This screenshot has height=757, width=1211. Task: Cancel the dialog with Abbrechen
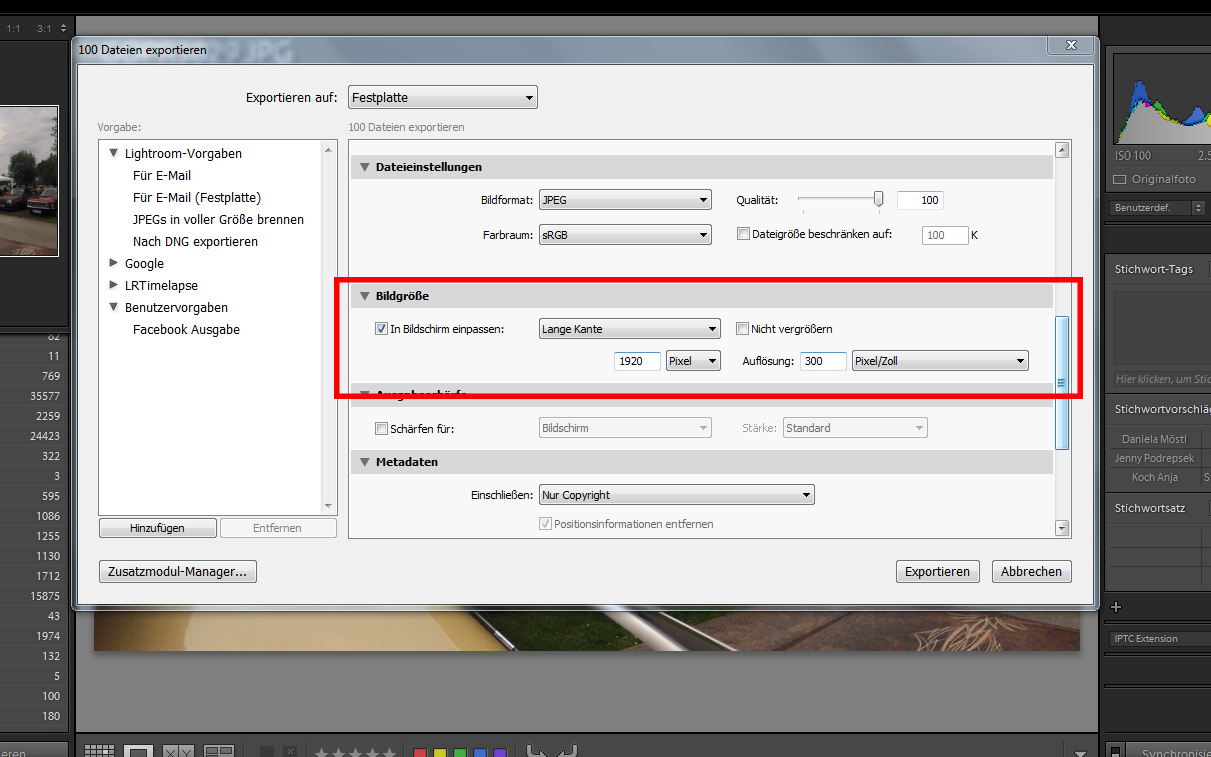1031,572
